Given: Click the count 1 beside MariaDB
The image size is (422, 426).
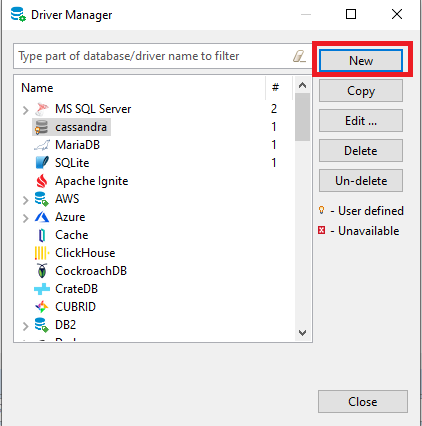Looking at the screenshot, I should [274, 145].
